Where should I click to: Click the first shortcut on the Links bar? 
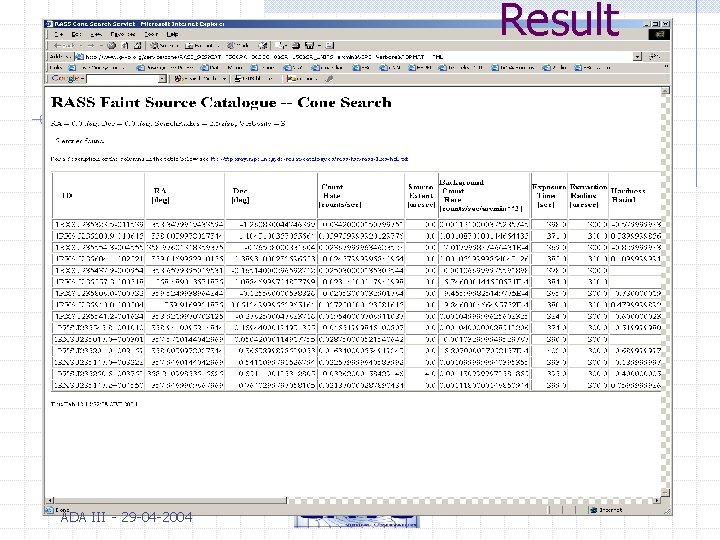96,68
